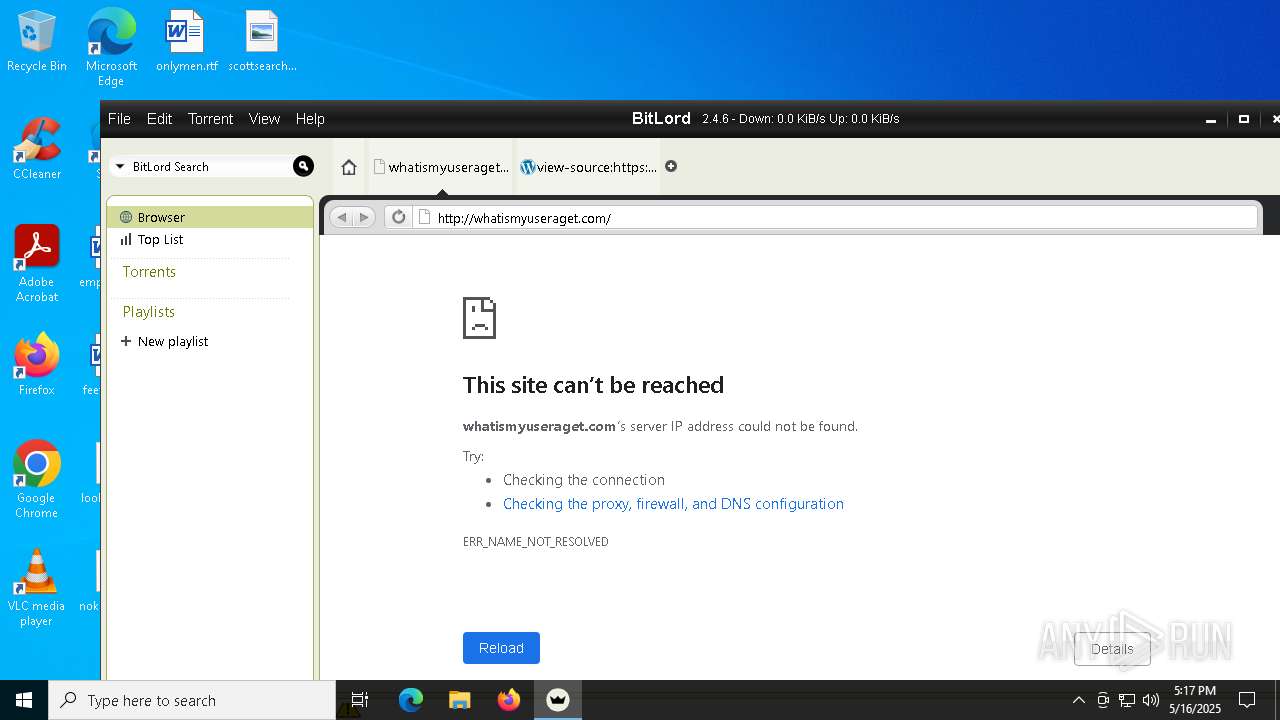Show hidden system tray icons
This screenshot has width=1280, height=720.
coord(1078,700)
